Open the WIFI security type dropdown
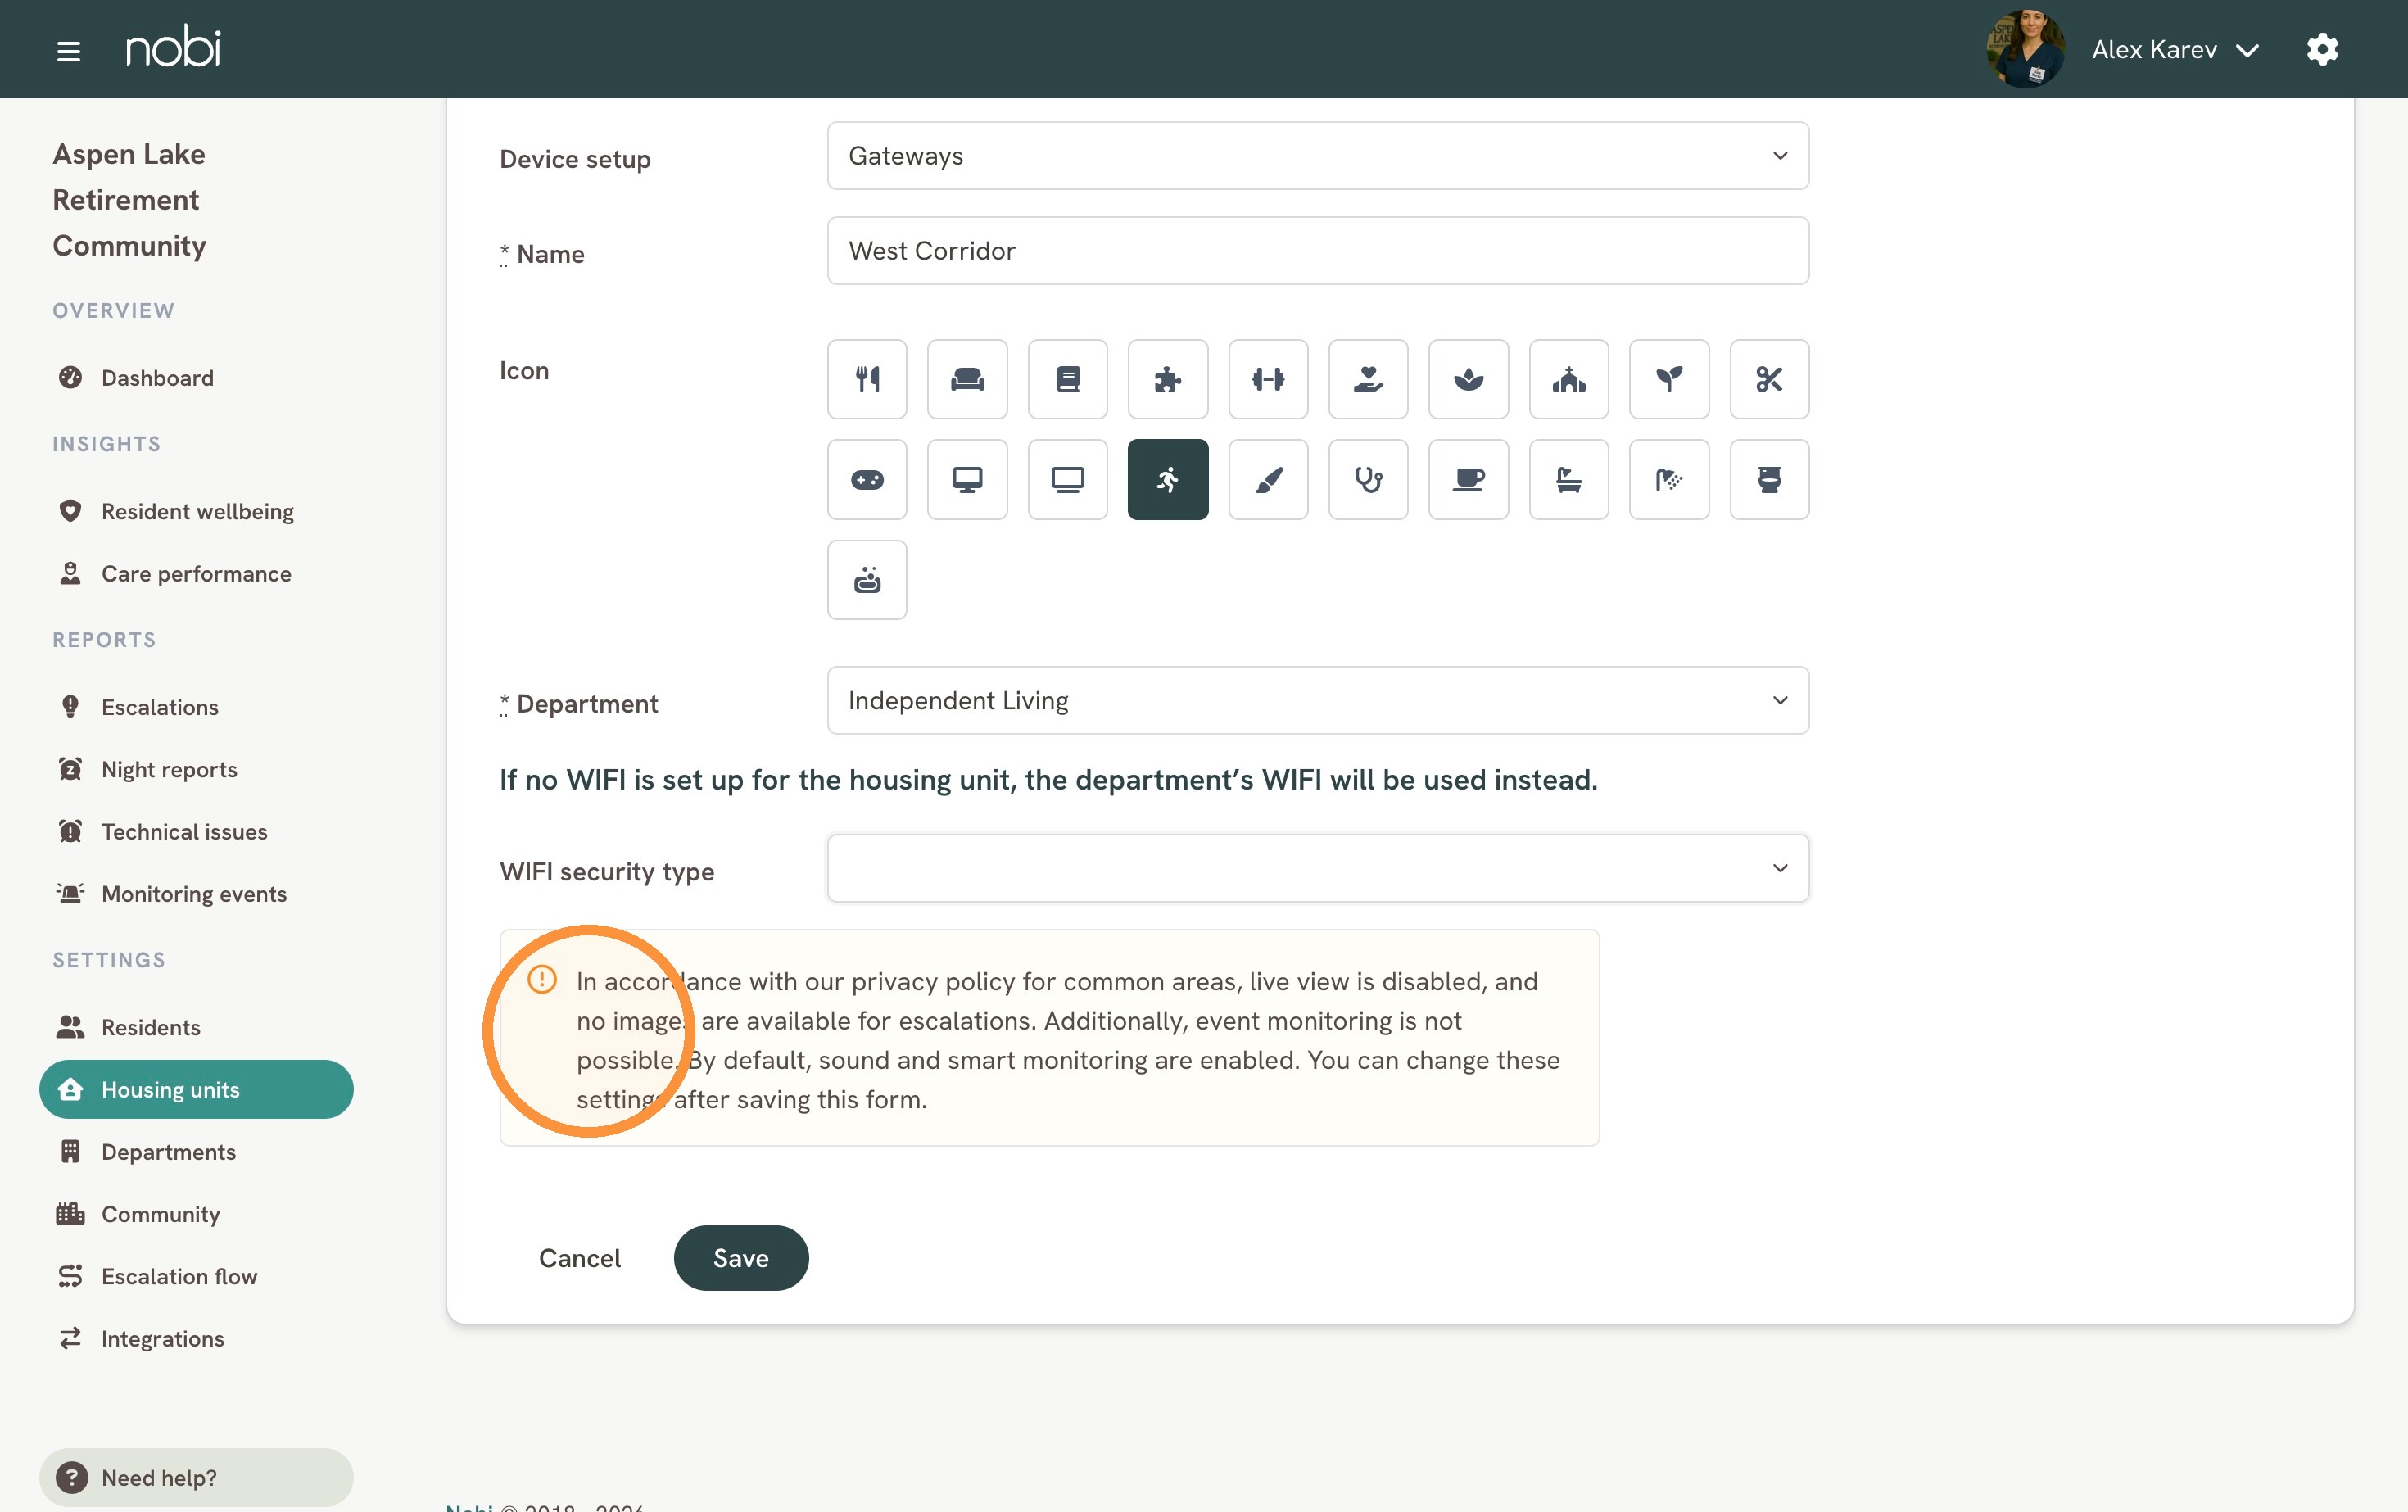2408x1512 pixels. click(1317, 868)
